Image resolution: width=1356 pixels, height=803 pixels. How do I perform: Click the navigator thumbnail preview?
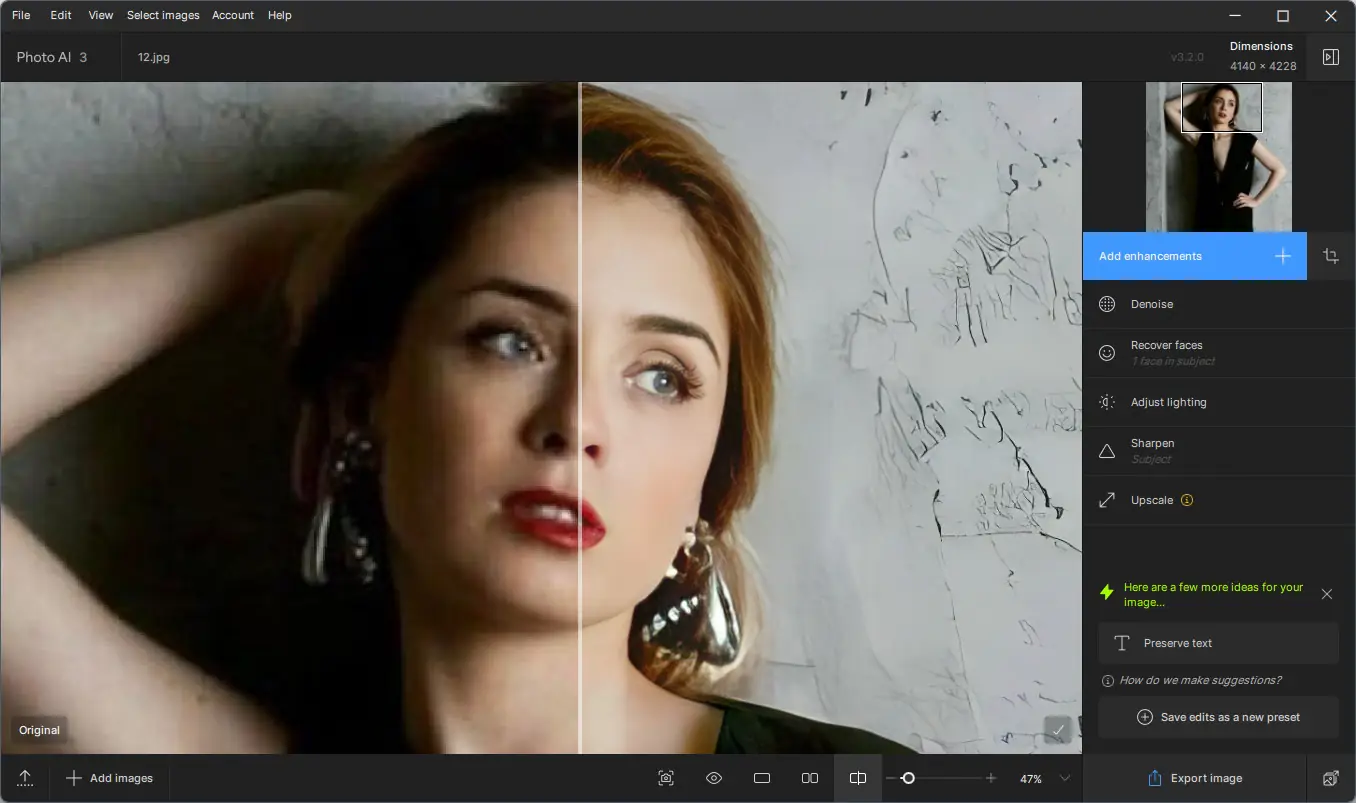click(x=1219, y=157)
